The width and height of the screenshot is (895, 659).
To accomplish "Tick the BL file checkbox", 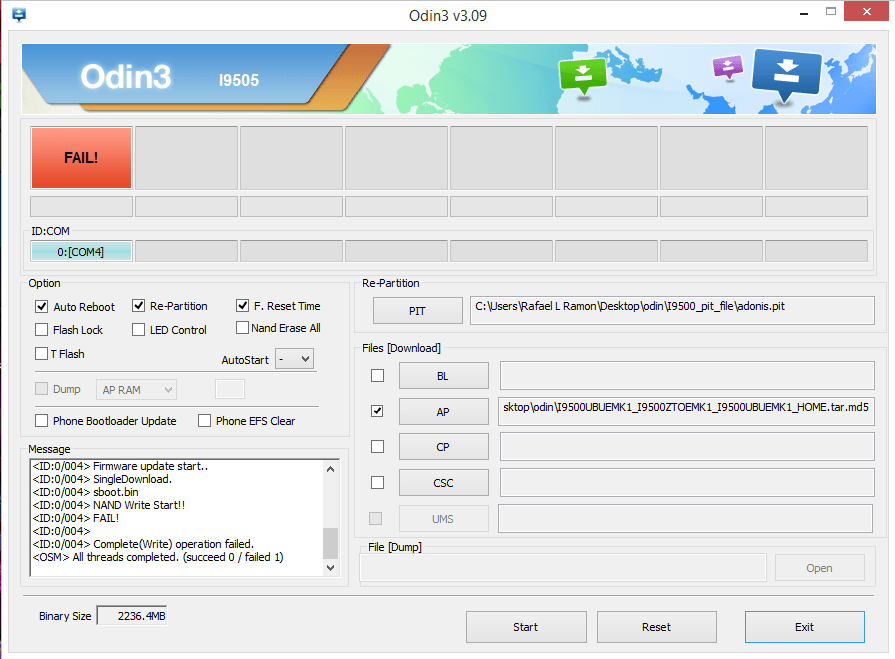I will [x=377, y=375].
